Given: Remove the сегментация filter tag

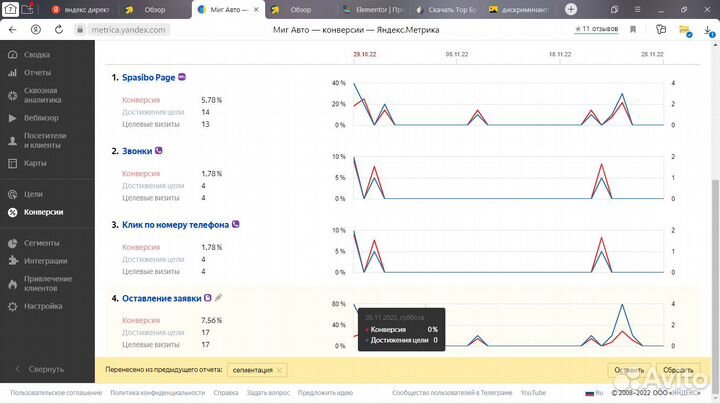Looking at the screenshot, I should point(279,370).
